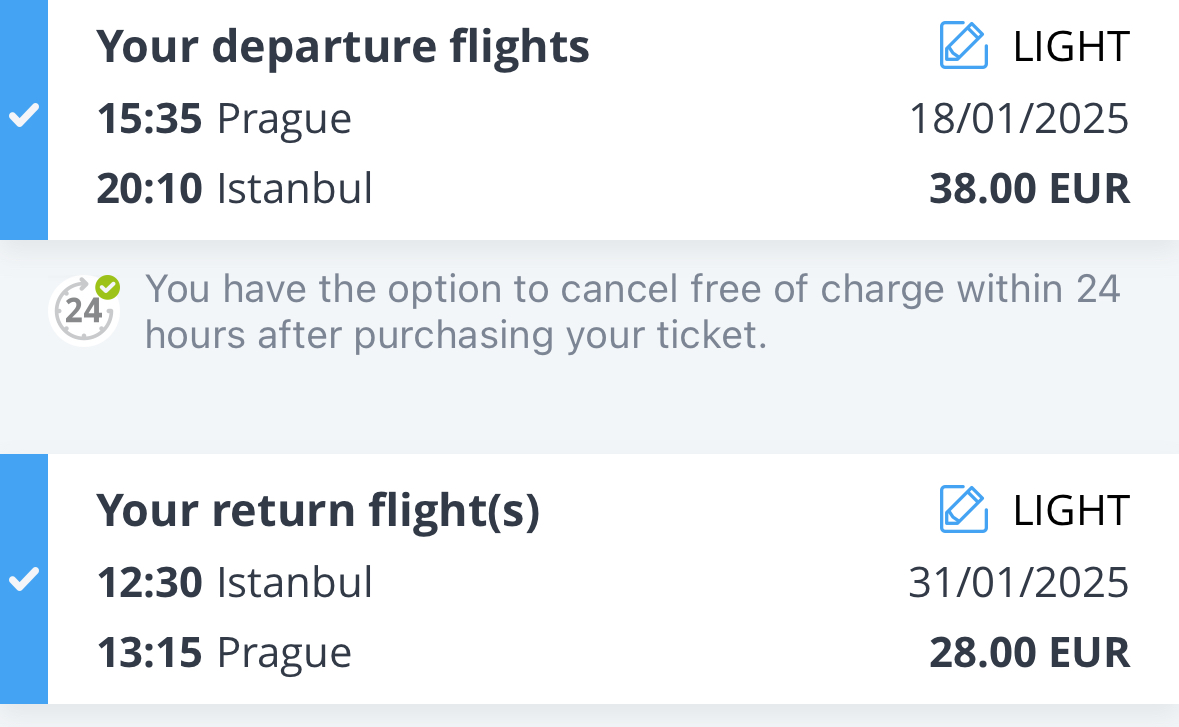This screenshot has height=727, width=1179.
Task: Edit the return flight fare pencil icon
Action: click(x=963, y=510)
